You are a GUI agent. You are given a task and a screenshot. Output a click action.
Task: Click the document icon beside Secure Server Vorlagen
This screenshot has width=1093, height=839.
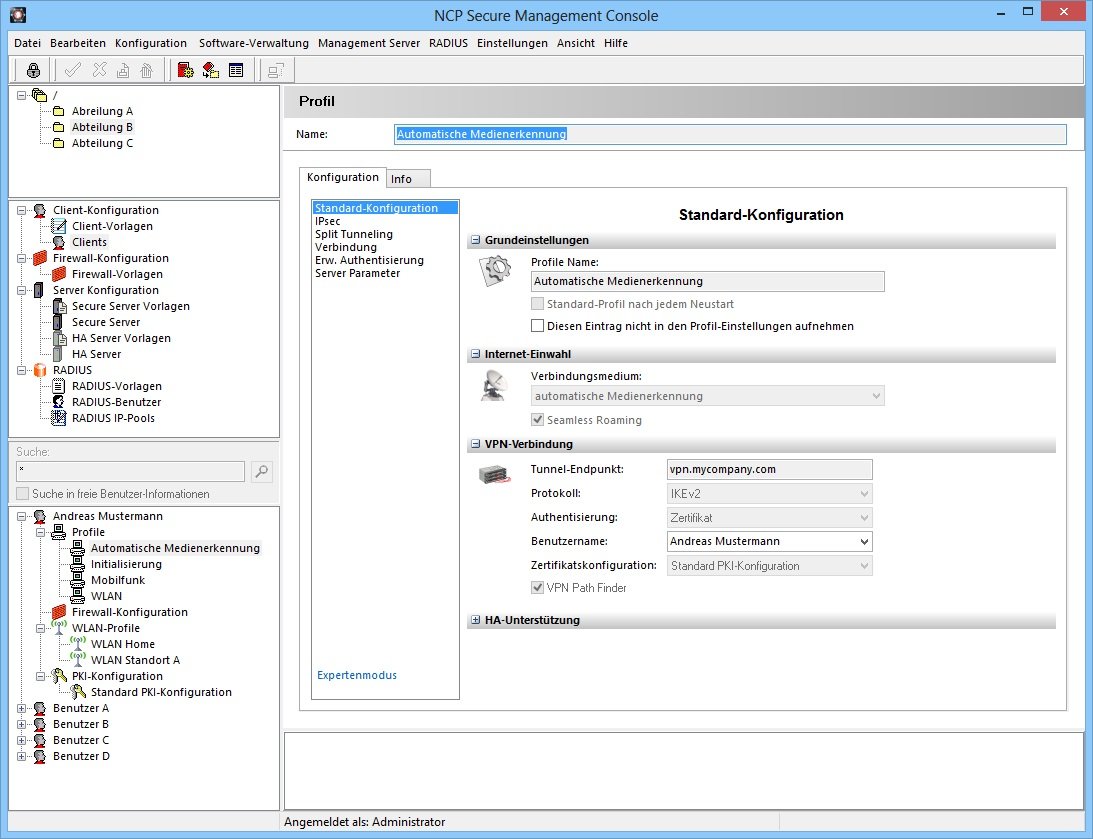click(59, 306)
